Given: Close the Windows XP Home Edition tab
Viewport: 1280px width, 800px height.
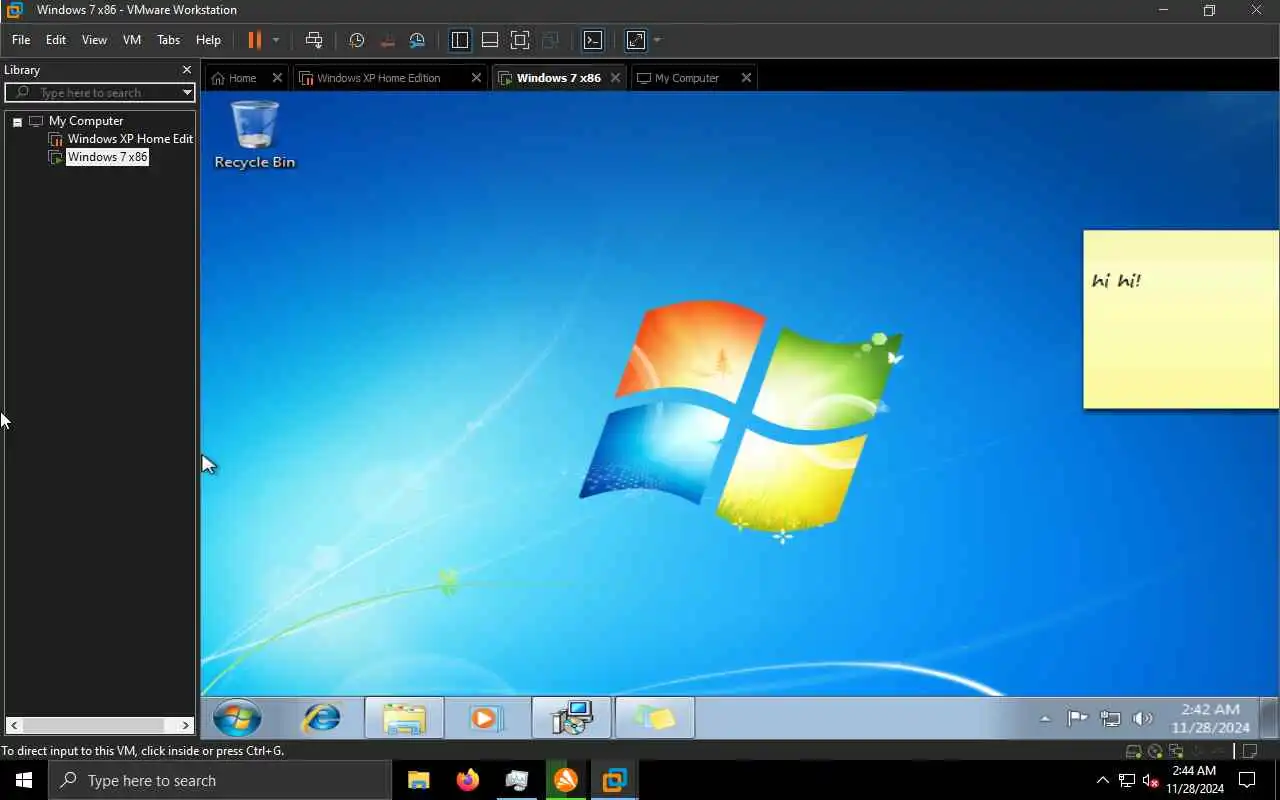Looking at the screenshot, I should coord(476,78).
